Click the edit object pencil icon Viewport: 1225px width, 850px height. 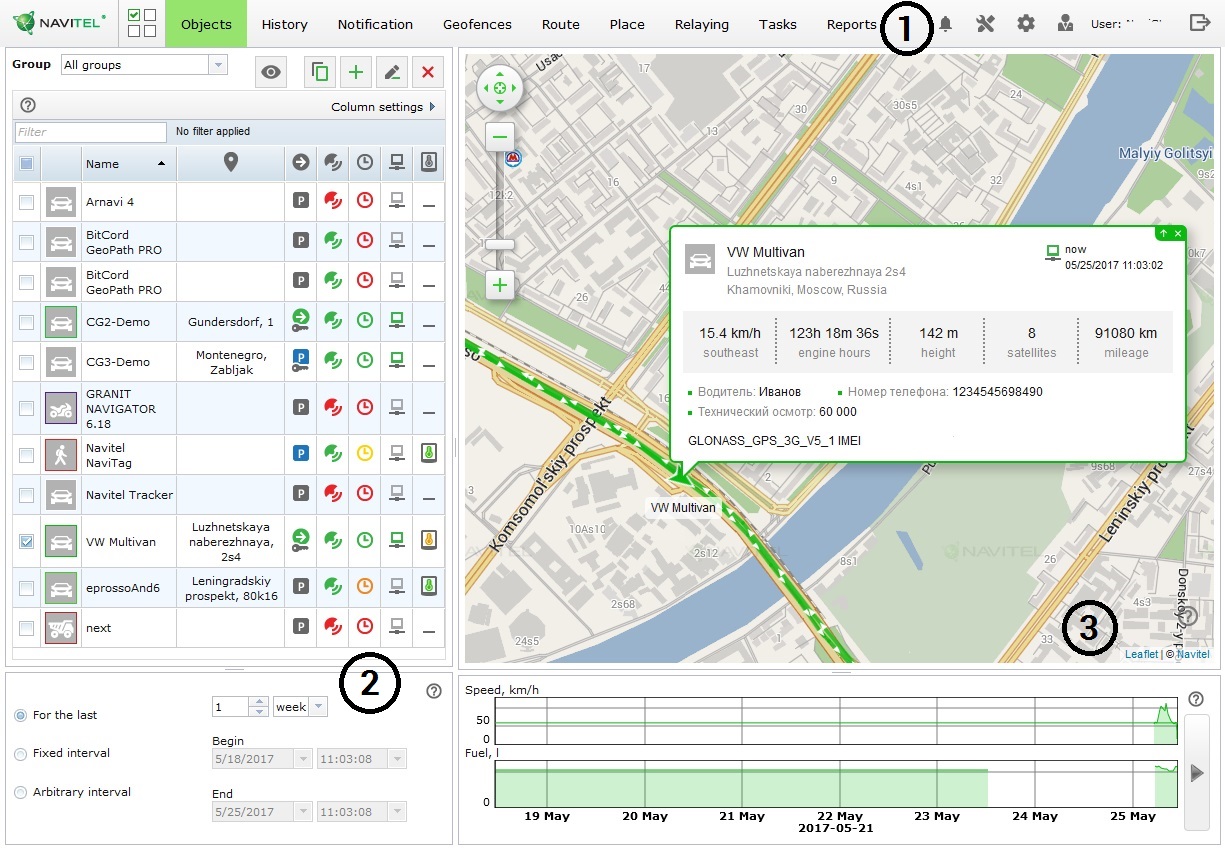(392, 72)
